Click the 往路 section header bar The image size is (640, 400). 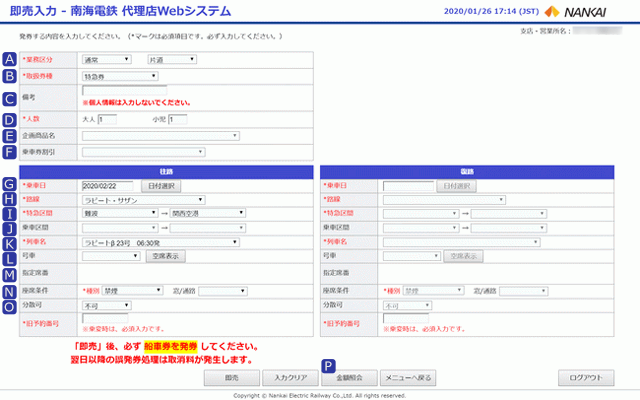(x=167, y=172)
